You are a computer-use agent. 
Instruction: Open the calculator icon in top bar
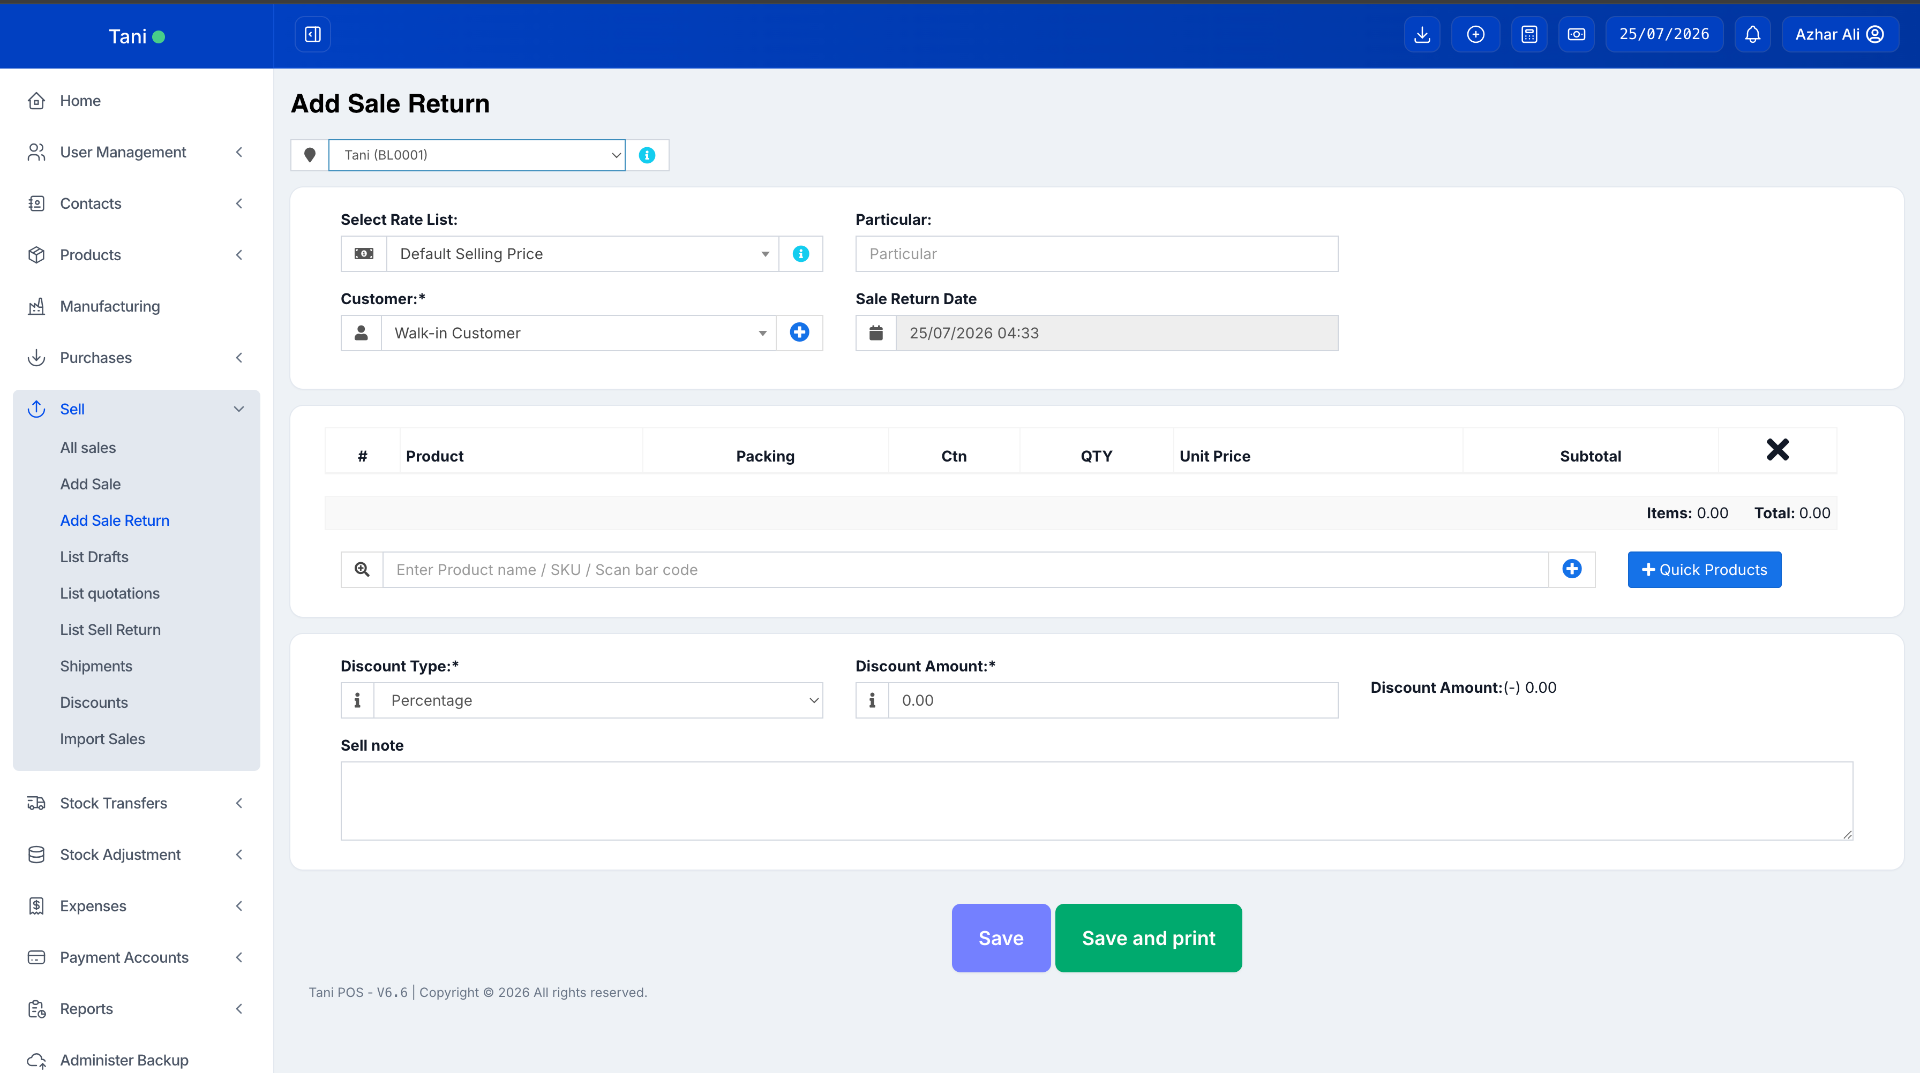pos(1529,35)
